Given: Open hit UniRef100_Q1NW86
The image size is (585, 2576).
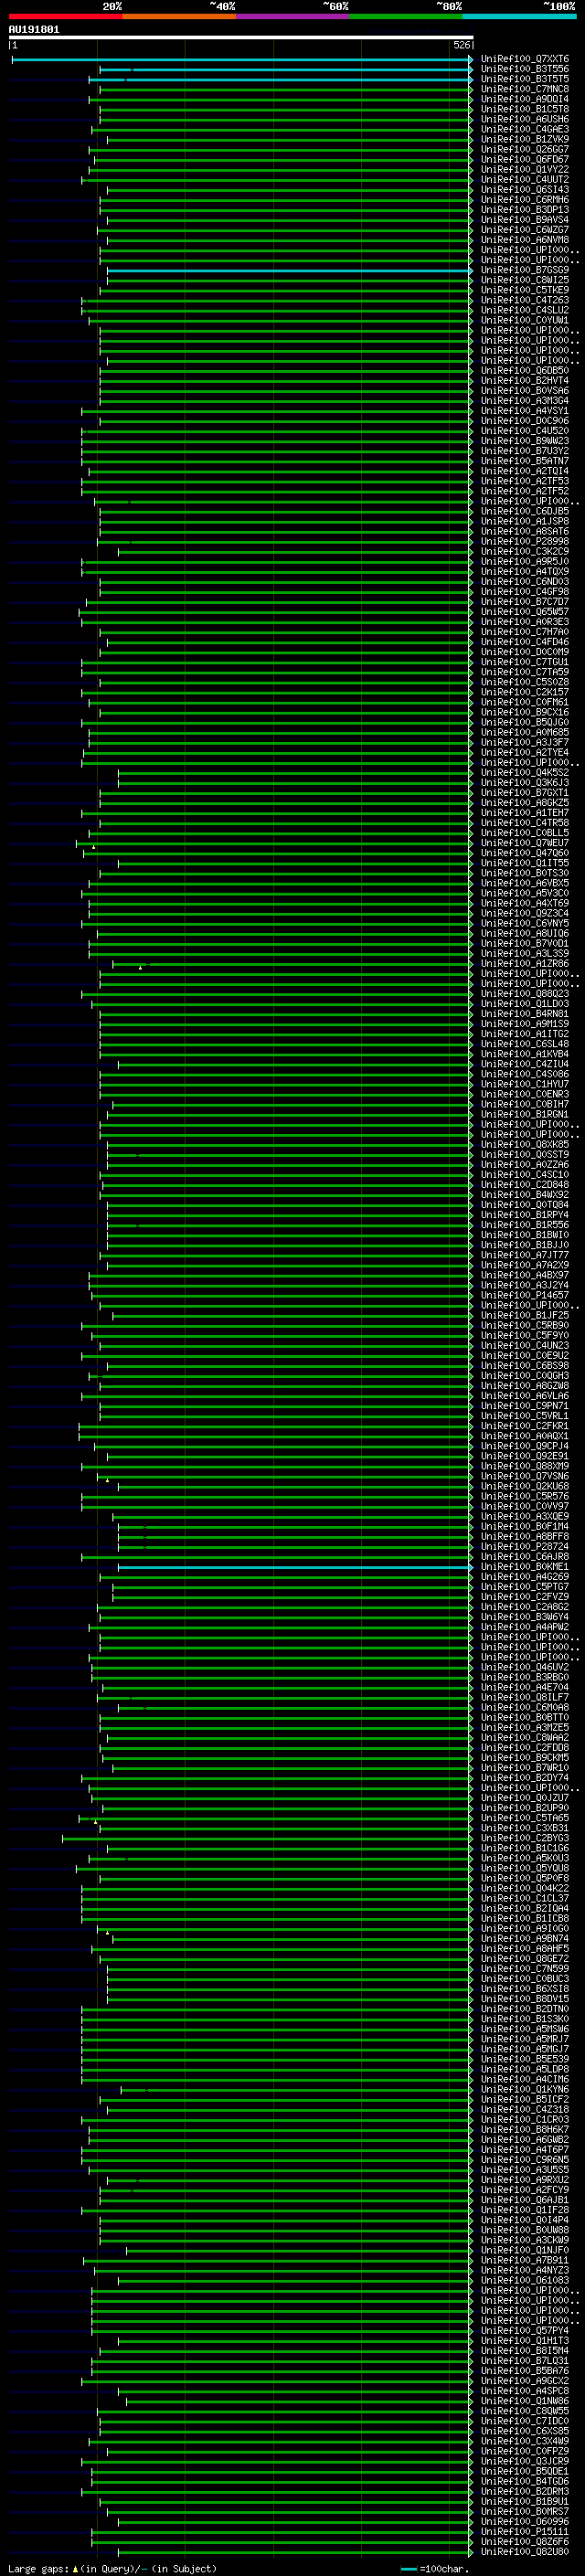Looking at the screenshot, I should click(525, 2400).
